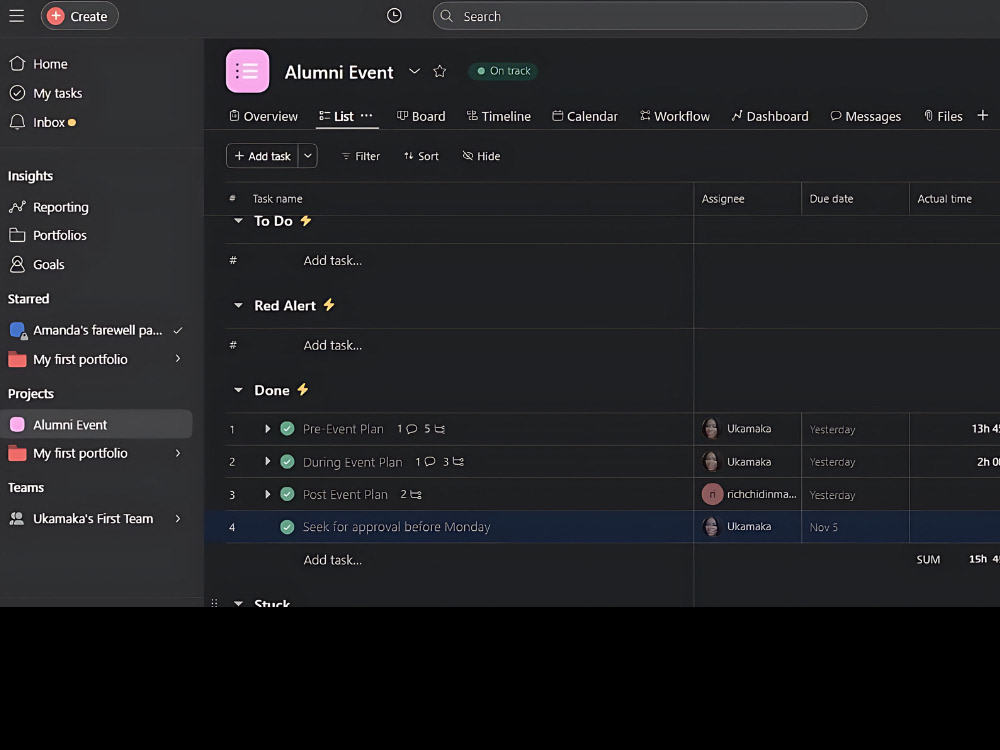This screenshot has height=750, width=1000.
Task: Click the pink Alumni Event project icon
Action: coord(247,71)
